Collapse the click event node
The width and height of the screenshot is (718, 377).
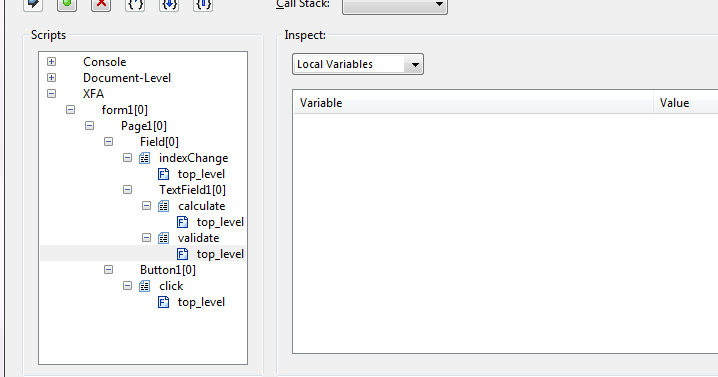click(128, 286)
